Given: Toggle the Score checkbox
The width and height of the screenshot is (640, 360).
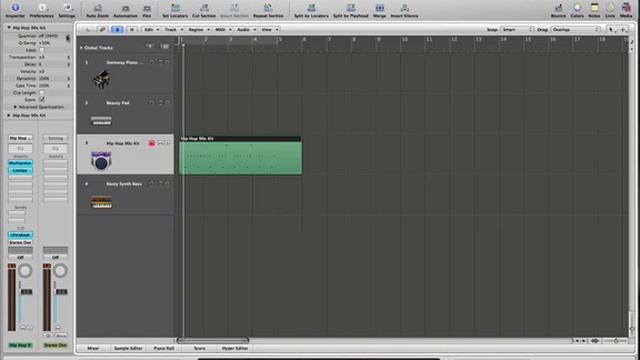Looking at the screenshot, I should click(42, 100).
